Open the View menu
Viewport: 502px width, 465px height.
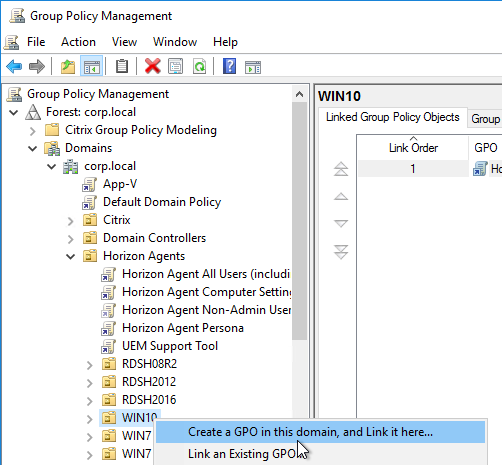coord(124,42)
